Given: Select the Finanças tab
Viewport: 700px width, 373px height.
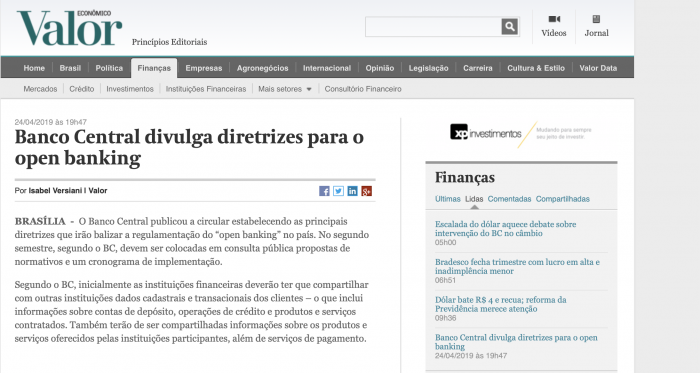Looking at the screenshot, I should (154, 68).
